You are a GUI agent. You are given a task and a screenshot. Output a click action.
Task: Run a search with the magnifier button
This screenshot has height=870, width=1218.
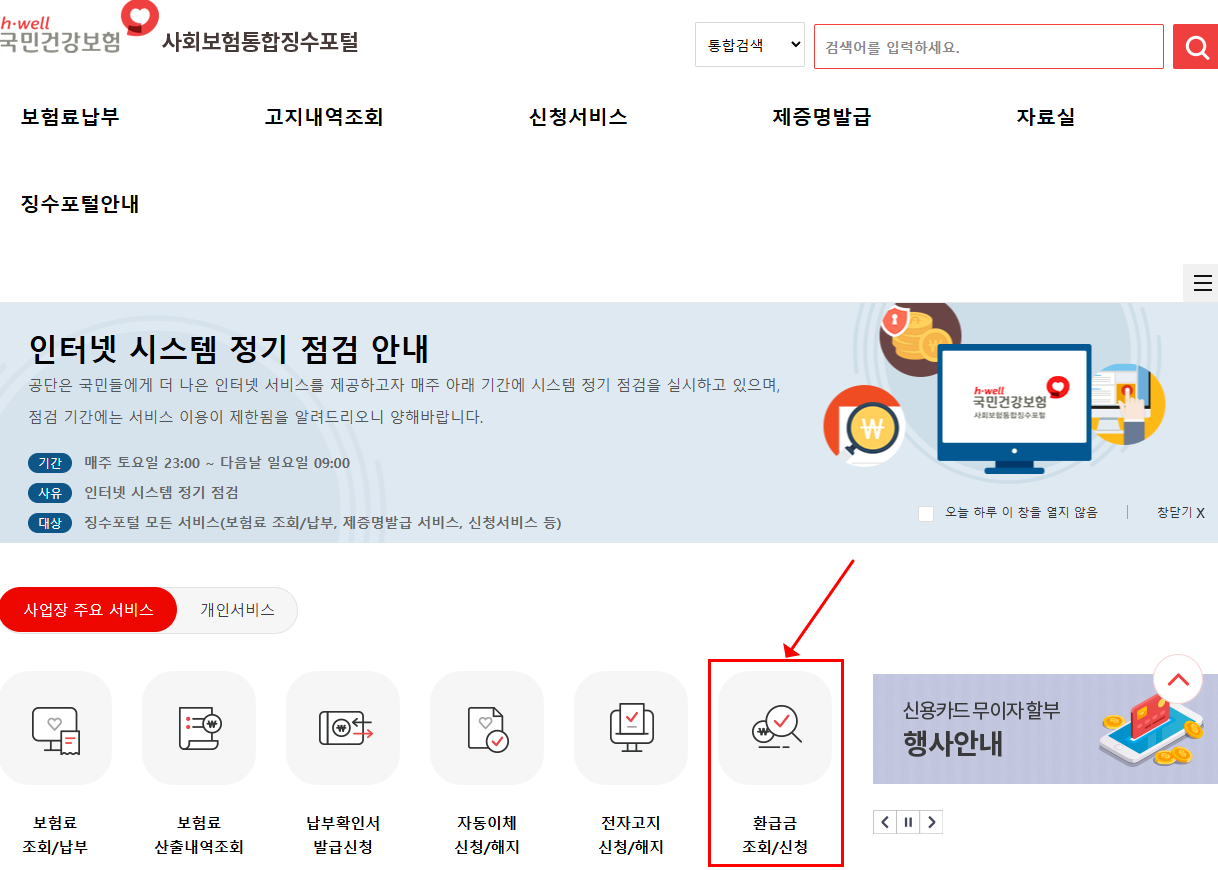(x=1195, y=46)
